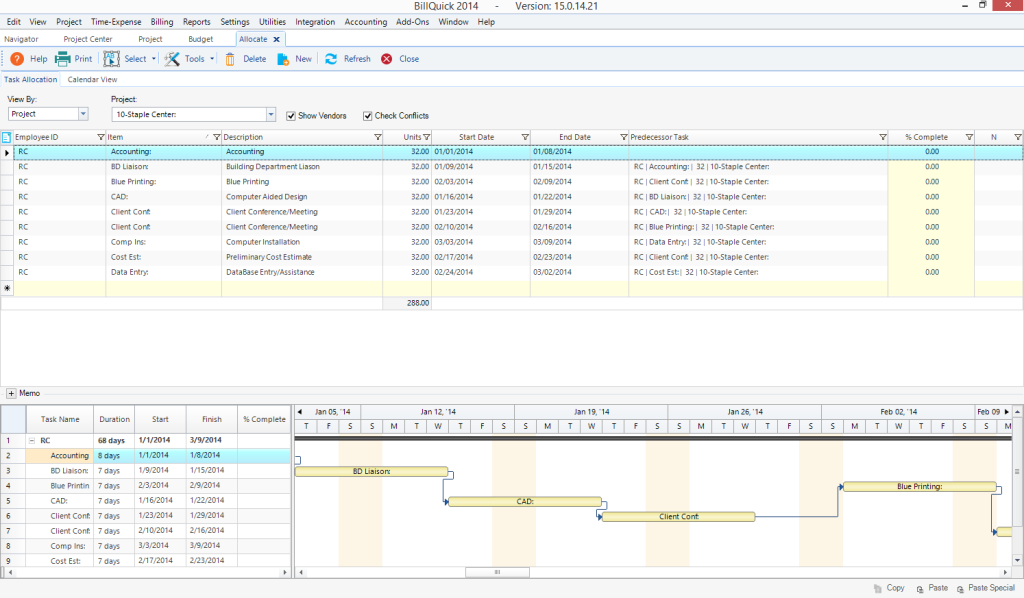Select the new-row asterisk marker in grid

(x=7, y=288)
